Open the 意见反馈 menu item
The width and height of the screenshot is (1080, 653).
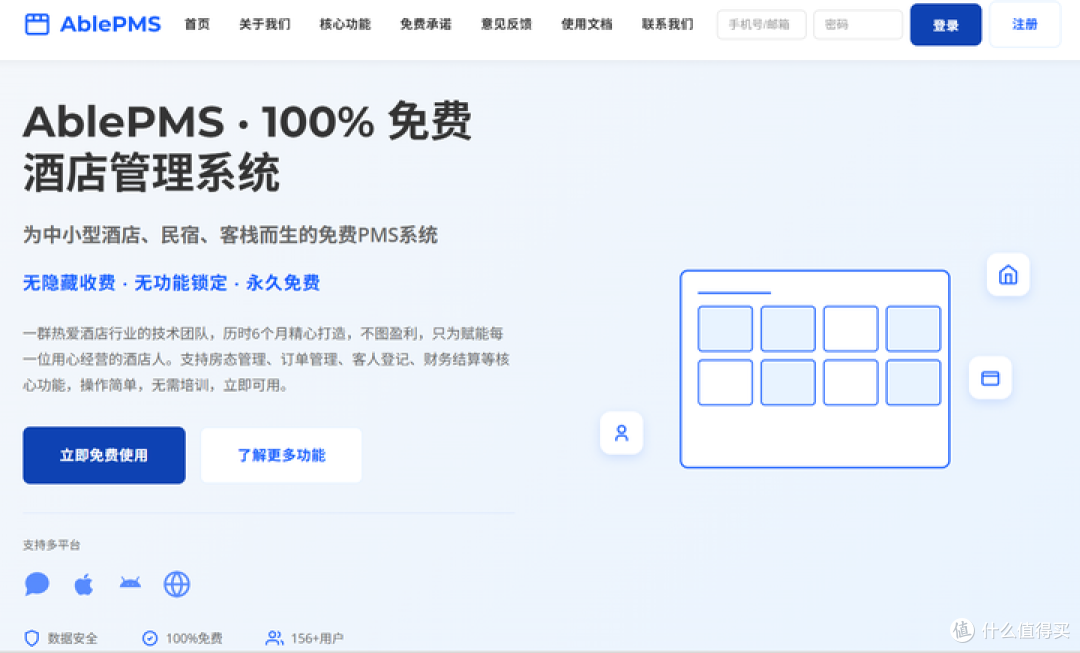click(x=506, y=24)
